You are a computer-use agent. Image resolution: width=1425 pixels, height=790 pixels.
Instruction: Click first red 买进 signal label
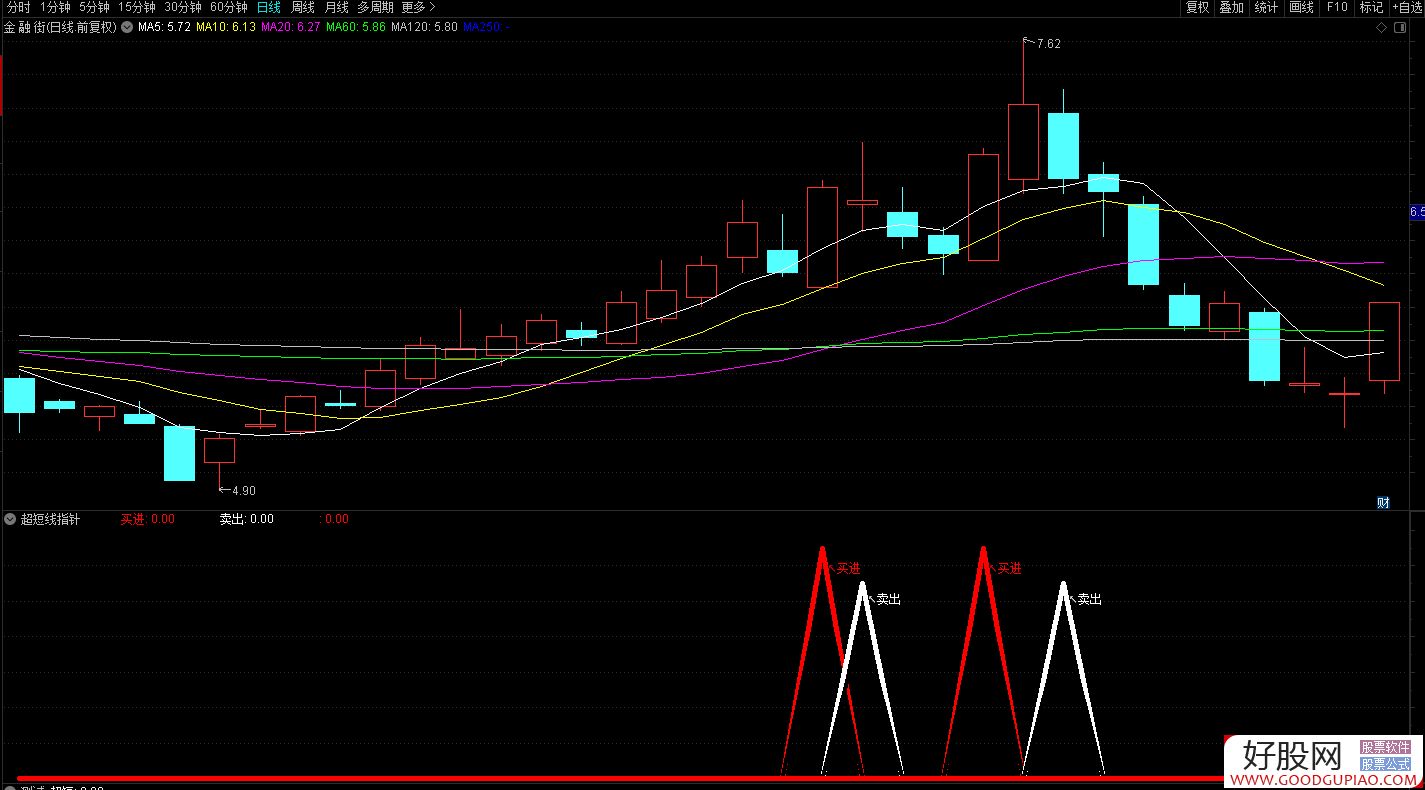click(x=848, y=568)
